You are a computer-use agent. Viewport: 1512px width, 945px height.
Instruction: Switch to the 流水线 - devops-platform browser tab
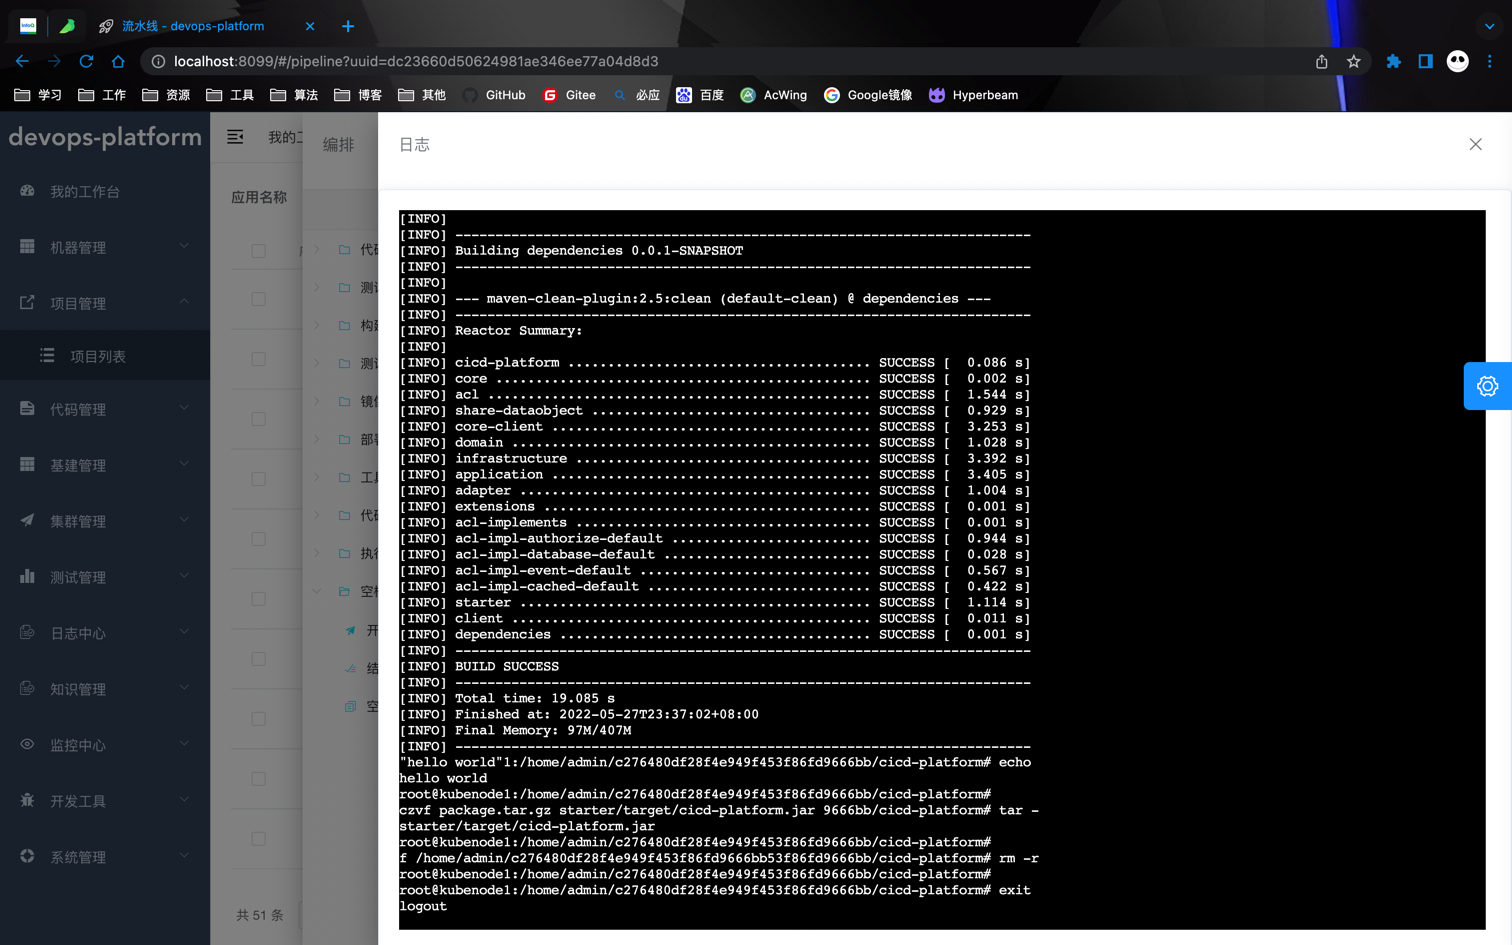click(x=206, y=26)
